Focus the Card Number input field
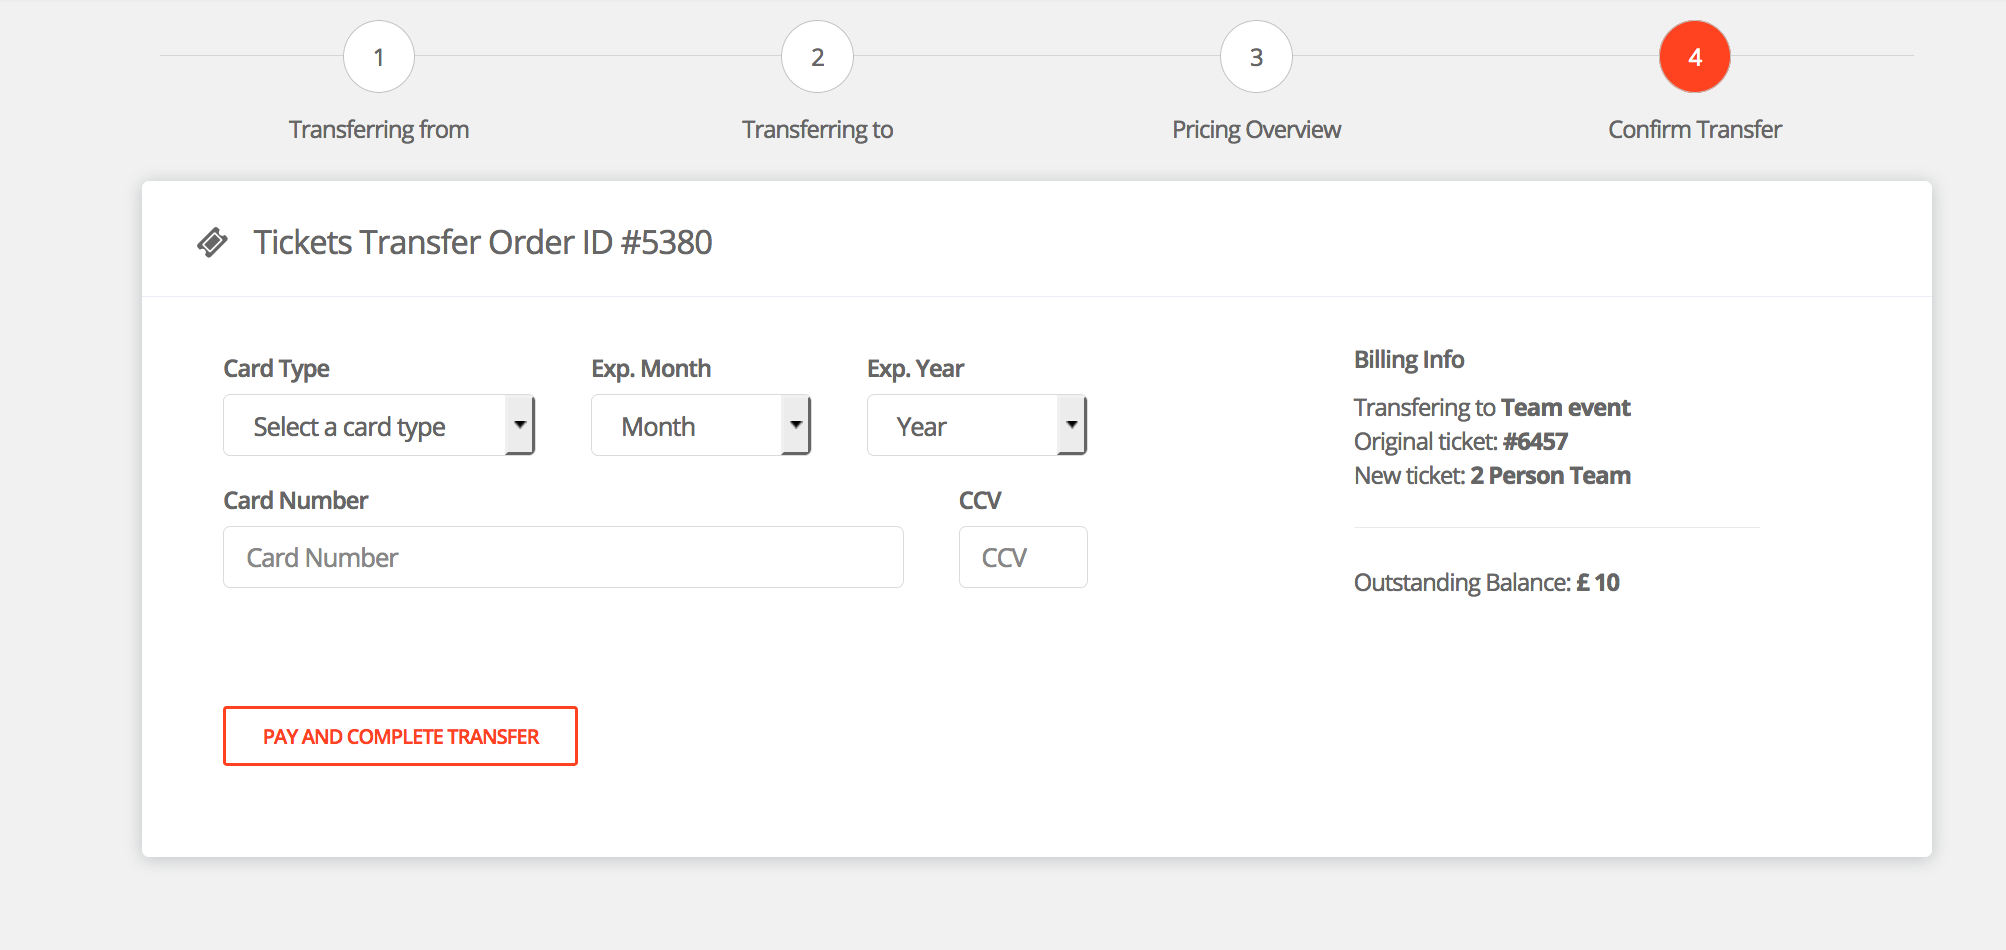Viewport: 2006px width, 950px height. click(x=563, y=557)
